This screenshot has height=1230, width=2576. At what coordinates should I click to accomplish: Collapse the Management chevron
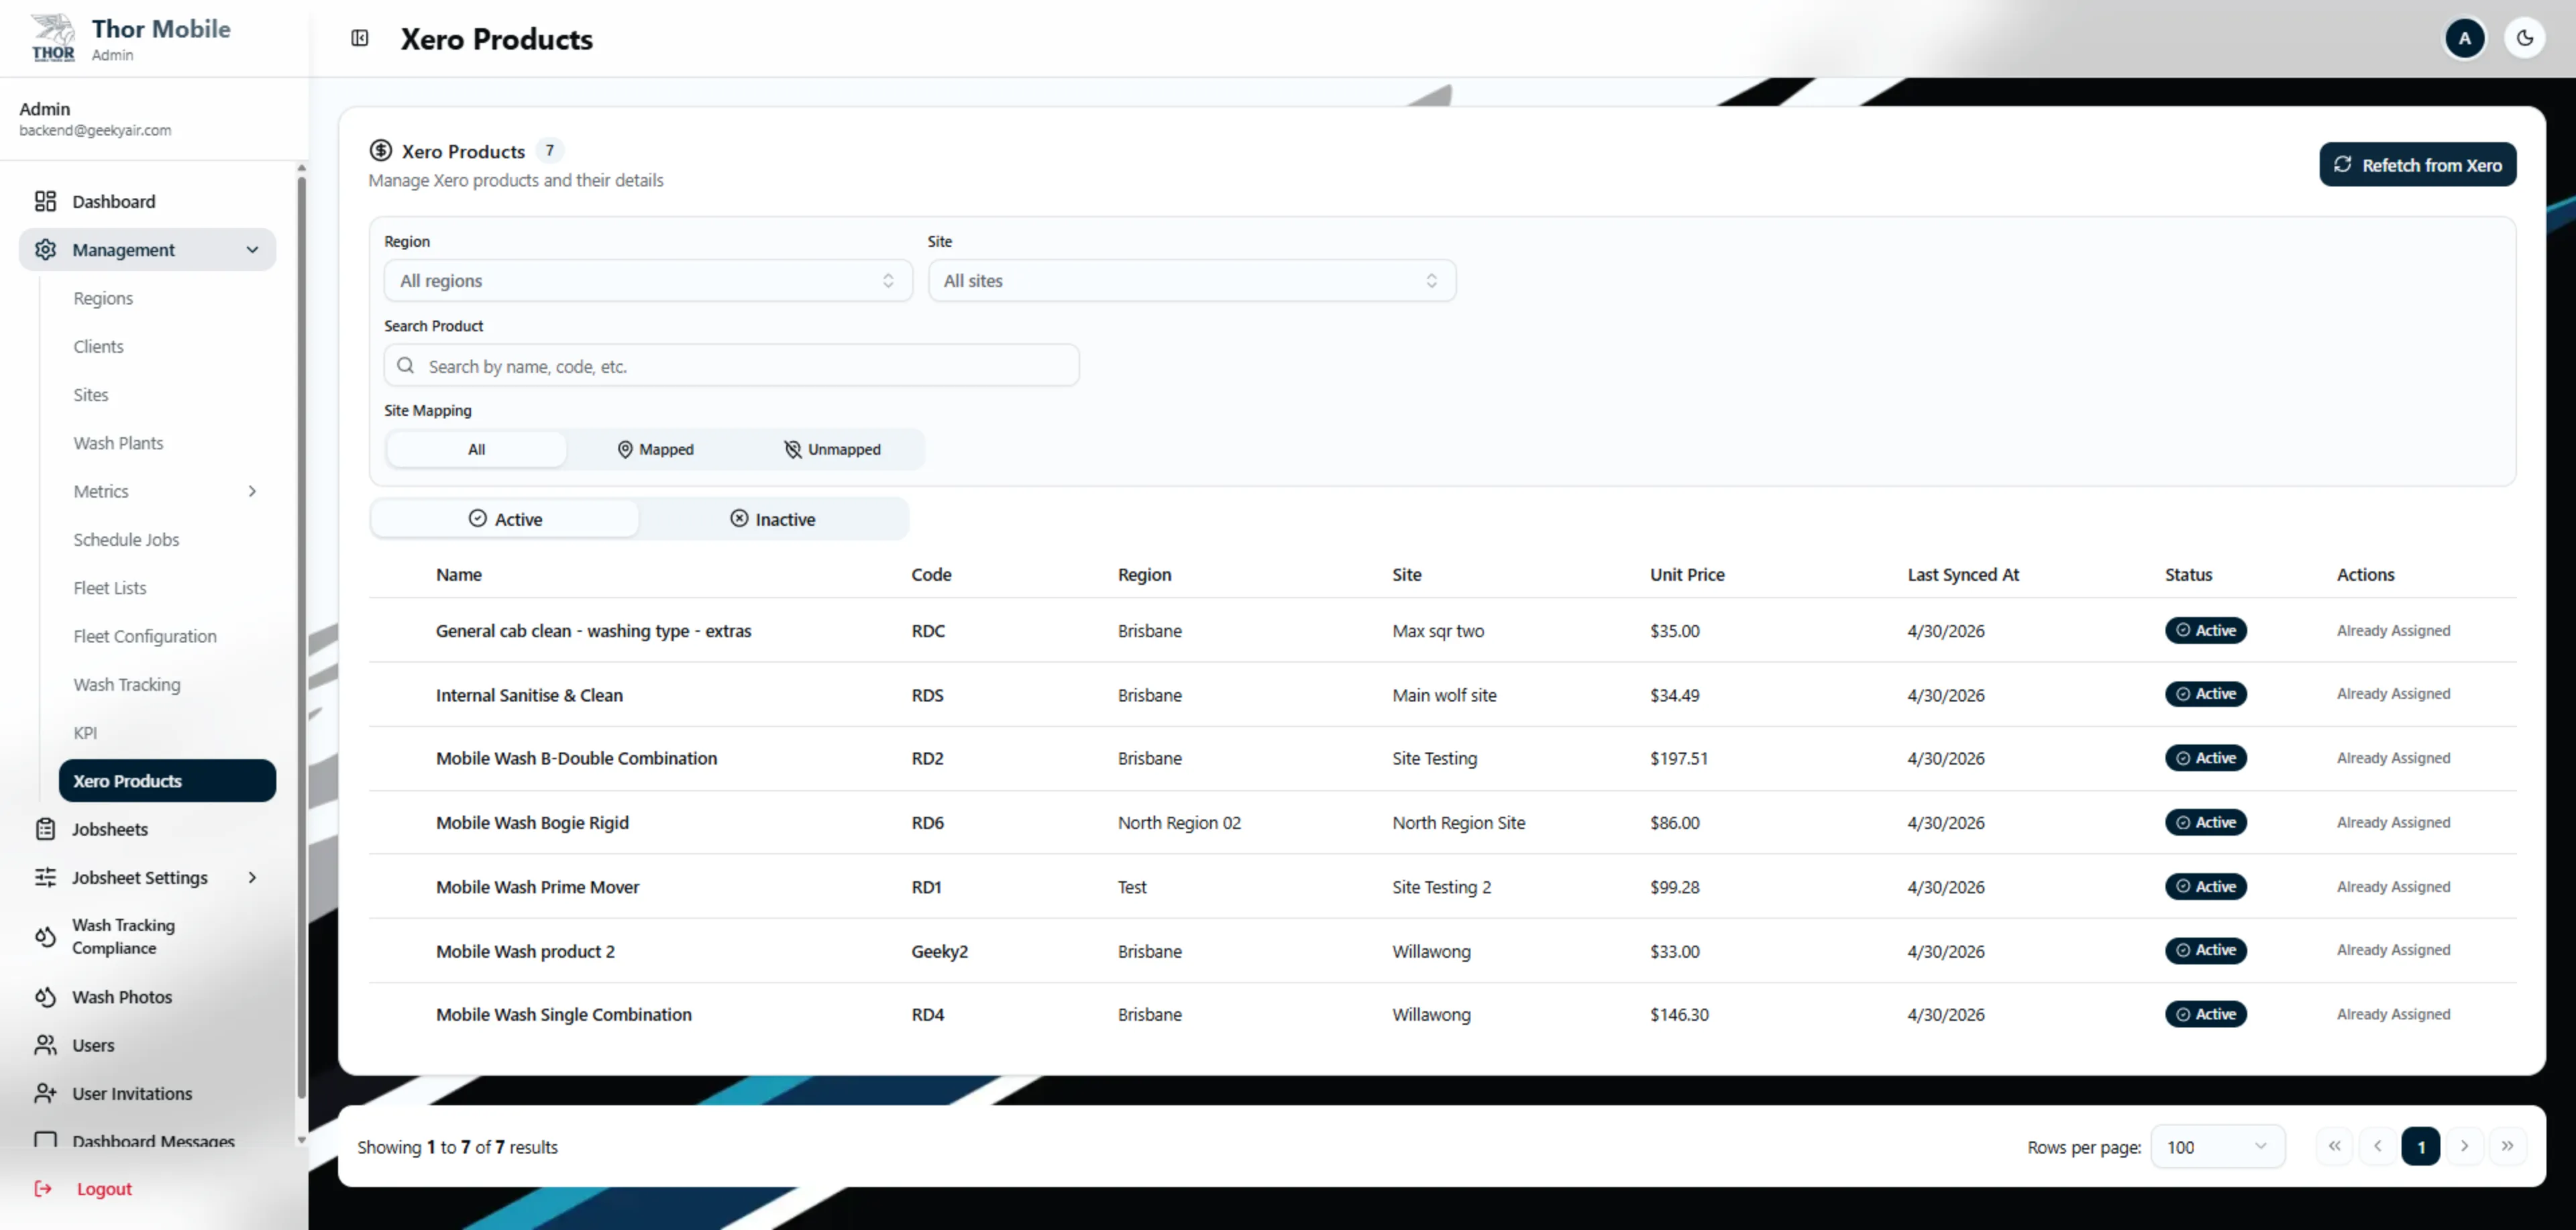252,249
